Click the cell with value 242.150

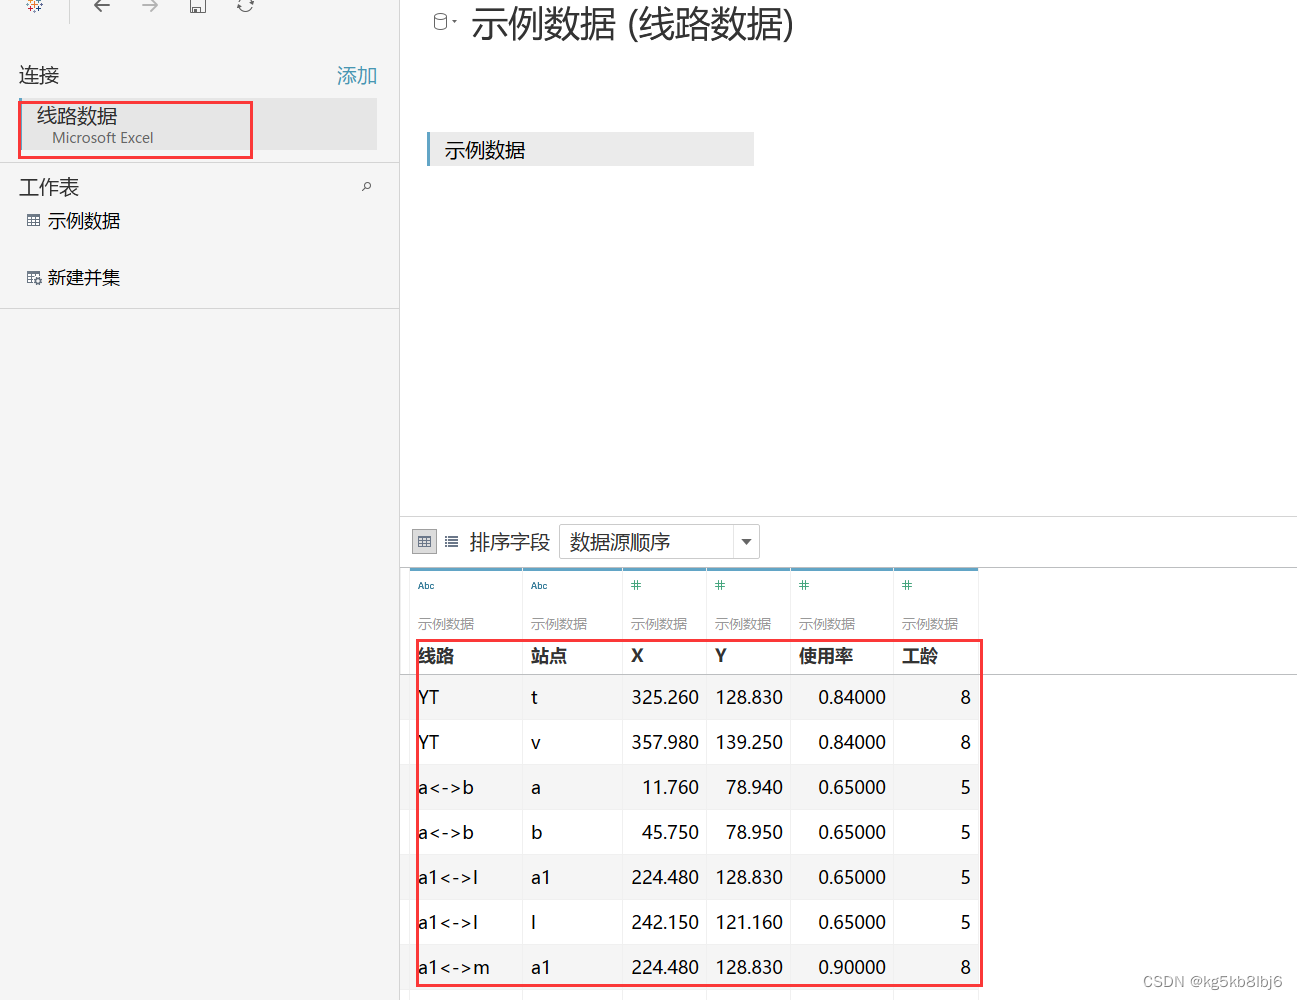point(665,922)
